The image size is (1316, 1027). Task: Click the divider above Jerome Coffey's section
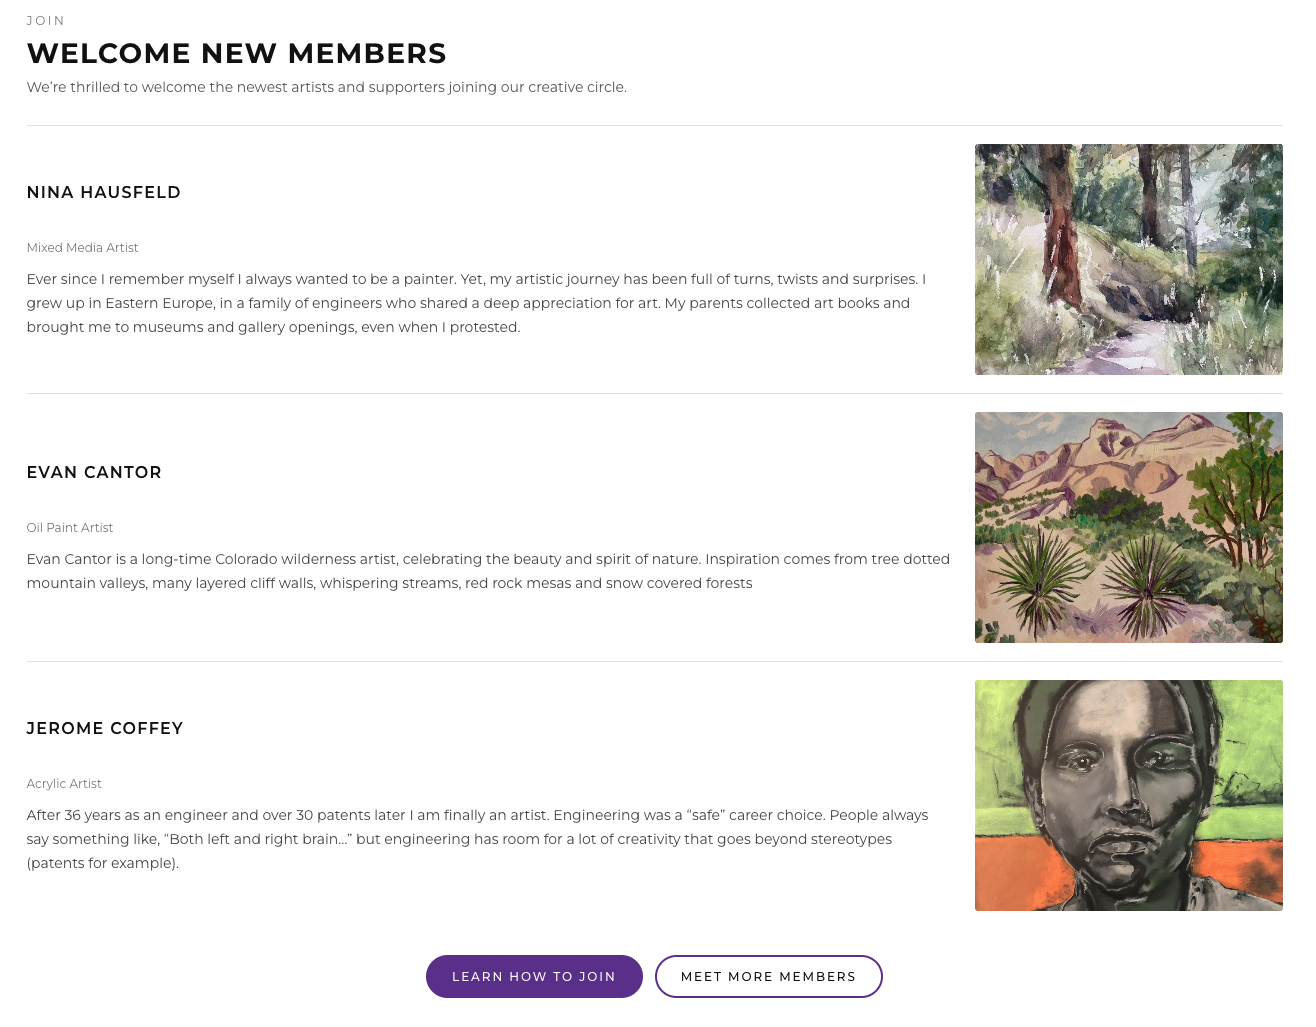[x=654, y=661]
